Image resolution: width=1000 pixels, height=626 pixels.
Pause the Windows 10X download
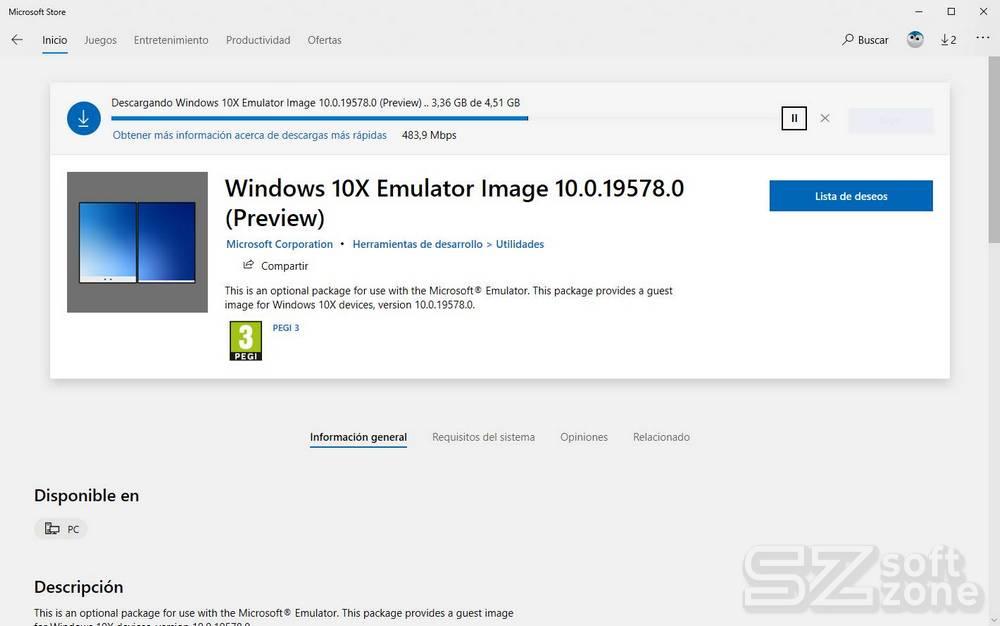(794, 118)
